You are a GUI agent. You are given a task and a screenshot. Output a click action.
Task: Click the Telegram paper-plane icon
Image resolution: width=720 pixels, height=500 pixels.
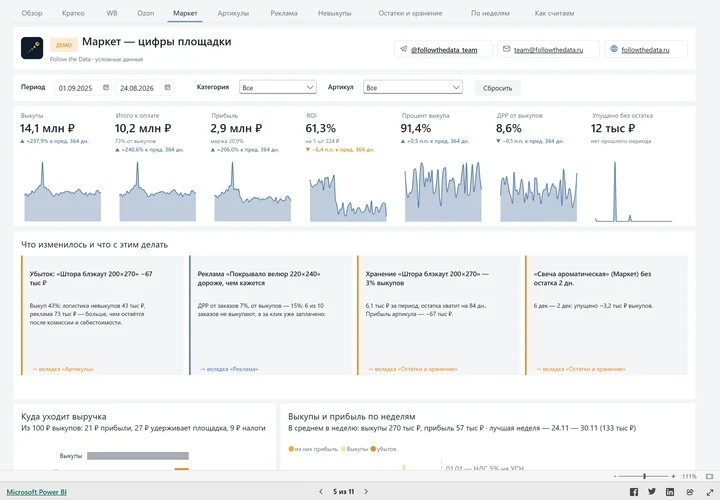pos(403,49)
